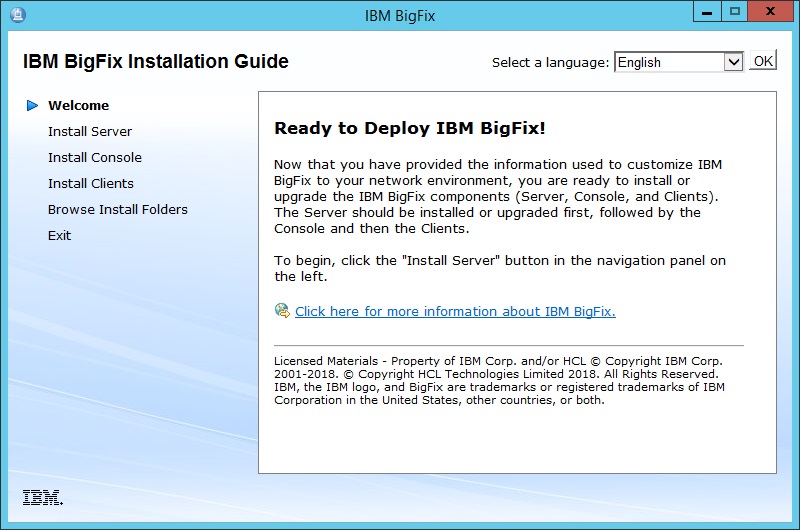The height and width of the screenshot is (530, 800).
Task: Minimize the IBM BigFix window
Action: pyautogui.click(x=705, y=12)
